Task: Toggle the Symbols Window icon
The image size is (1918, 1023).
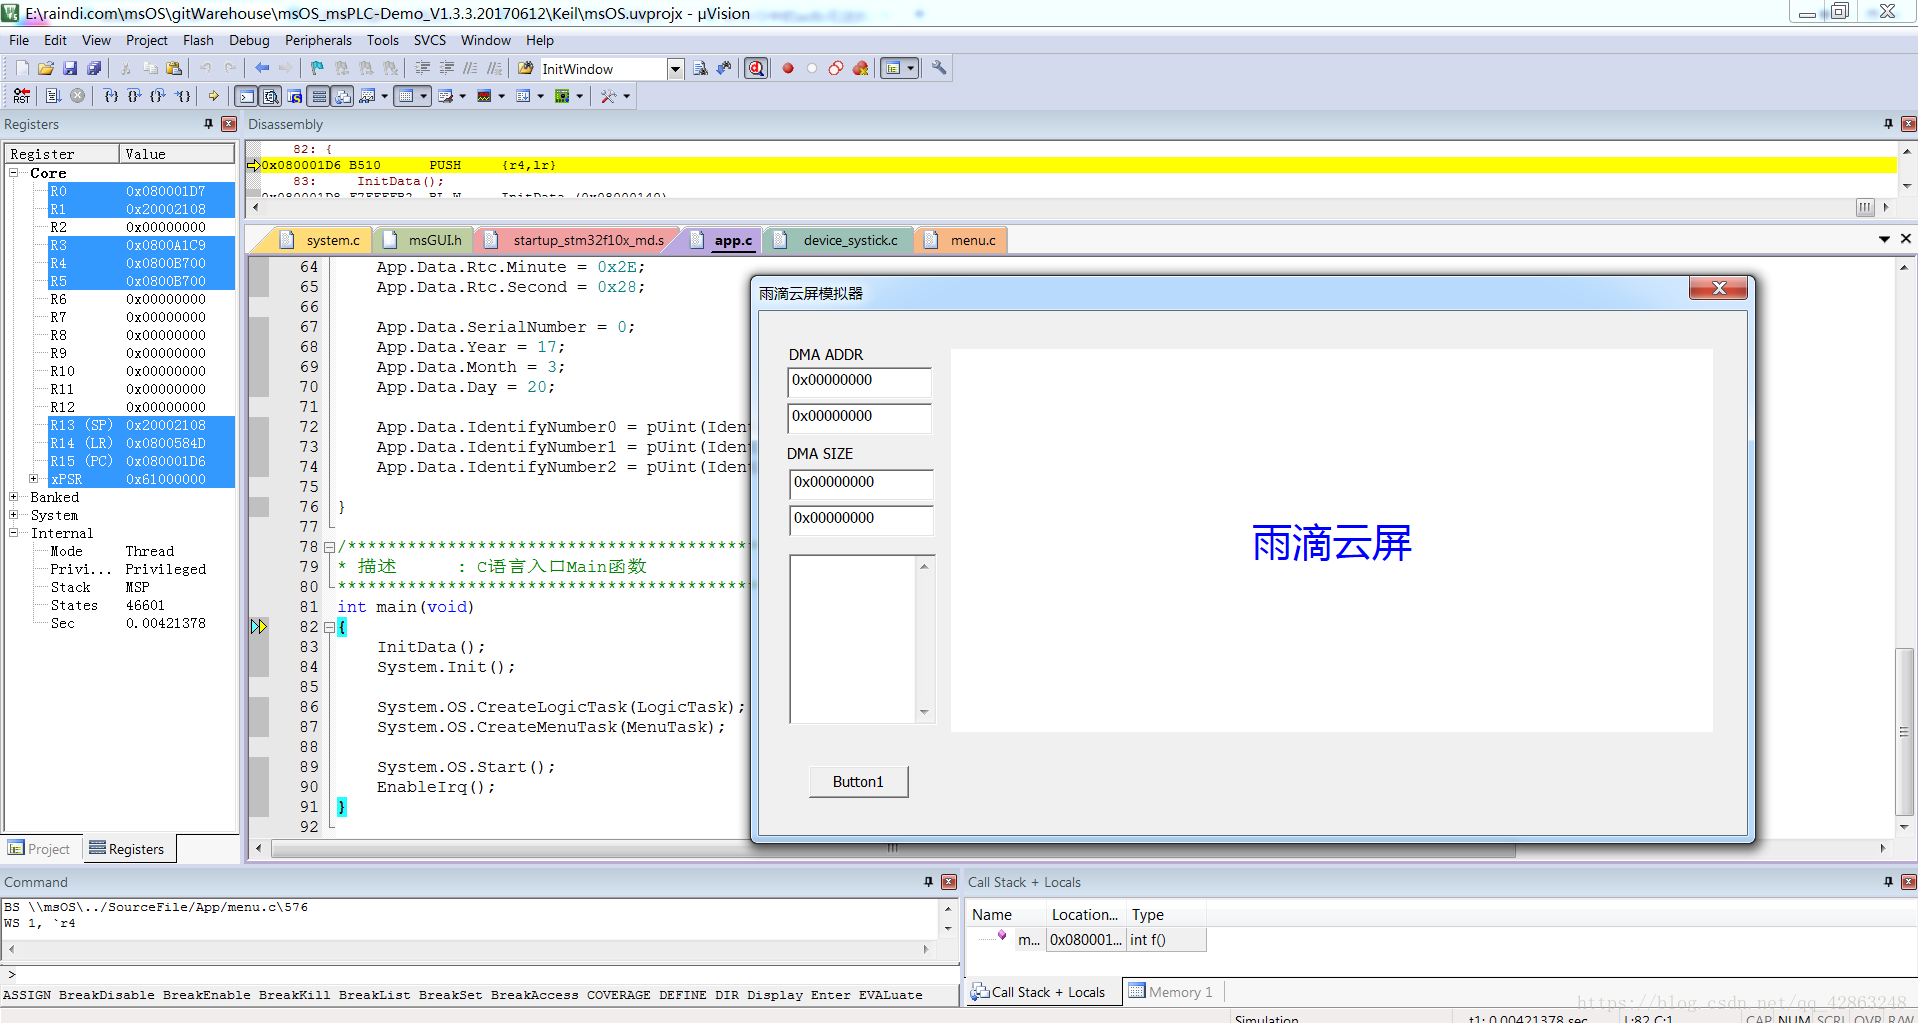Action: 295,96
